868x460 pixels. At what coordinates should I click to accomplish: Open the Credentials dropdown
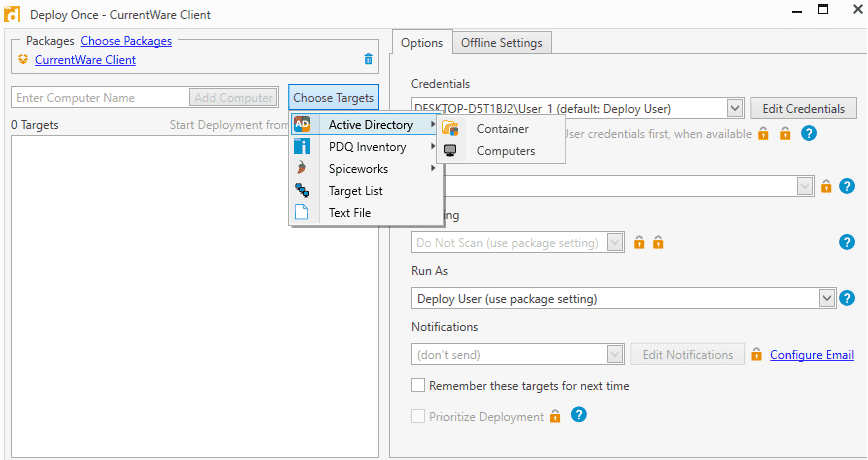735,108
